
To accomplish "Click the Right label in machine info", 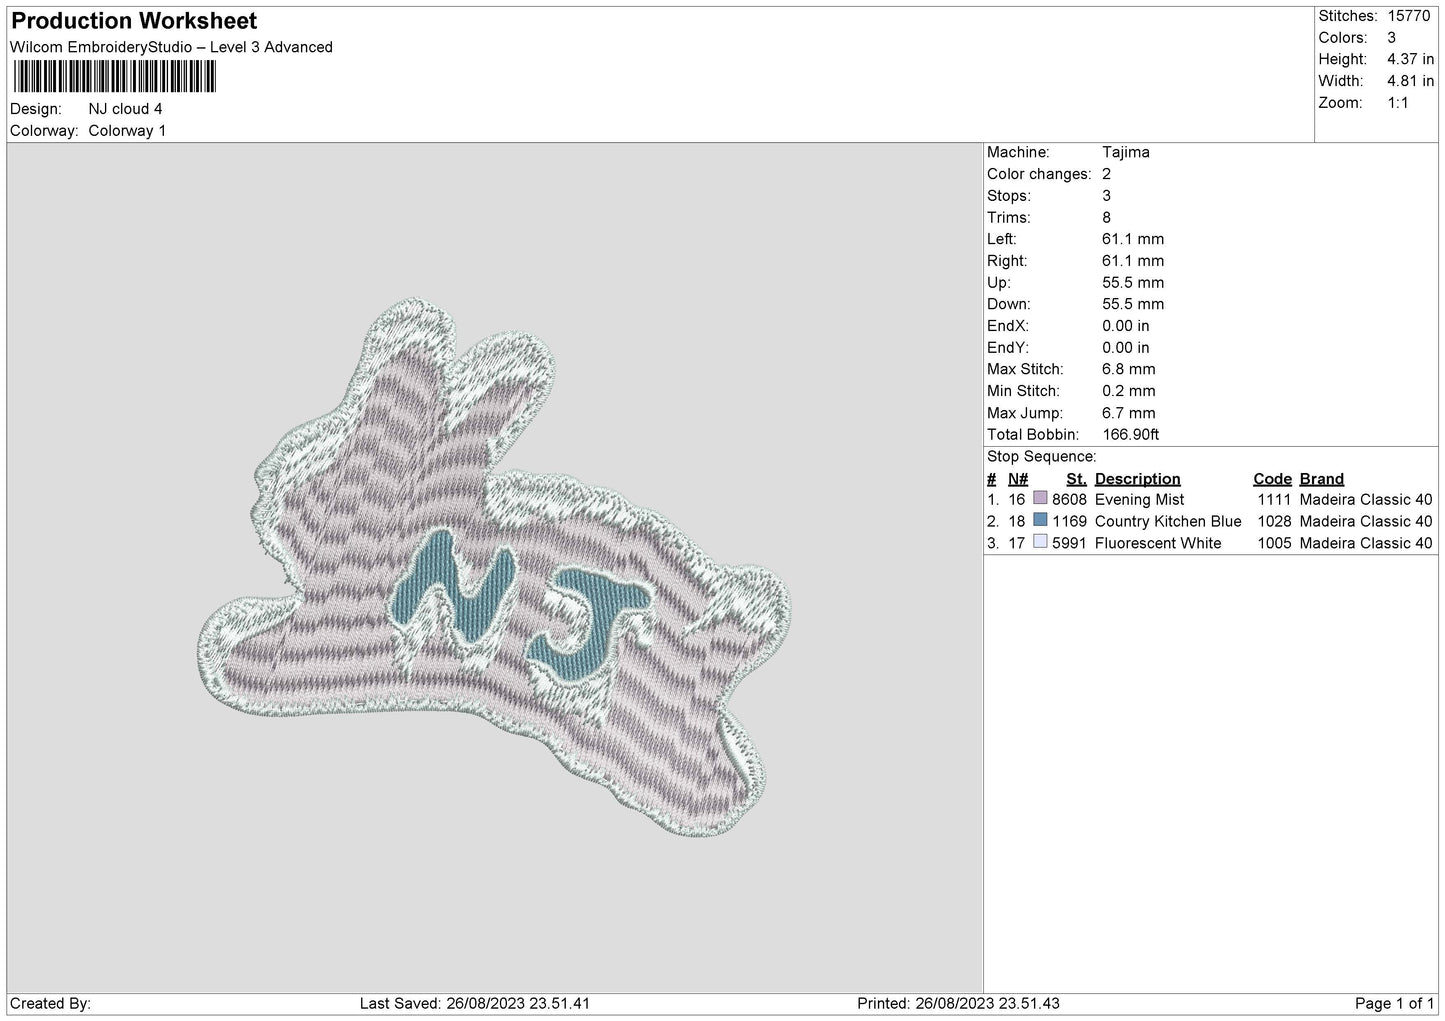I will 1007,261.
